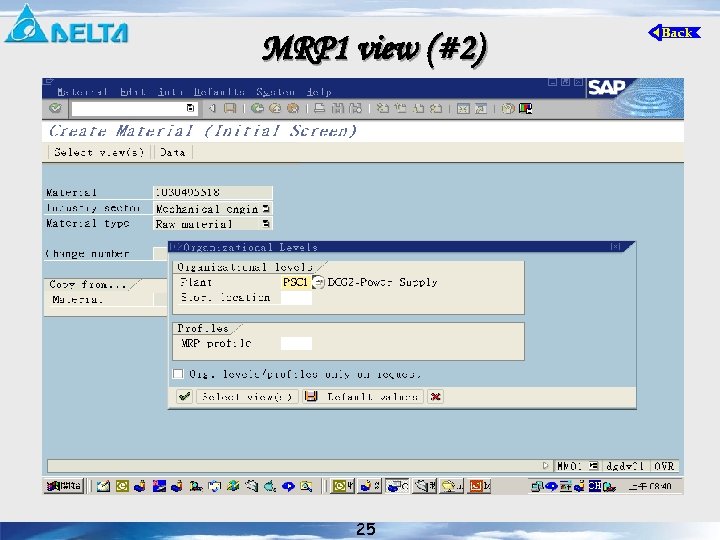720x540 pixels.
Task: Click the First Page toolbar icon
Action: tap(382, 108)
